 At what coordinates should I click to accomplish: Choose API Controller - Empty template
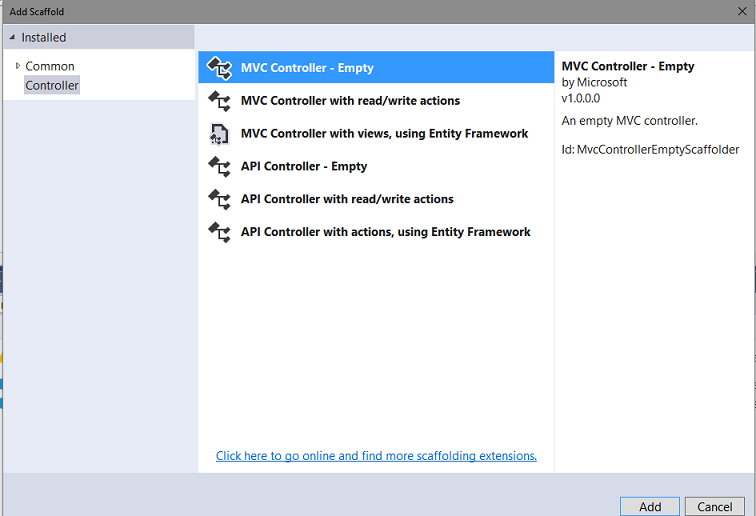[x=376, y=166]
